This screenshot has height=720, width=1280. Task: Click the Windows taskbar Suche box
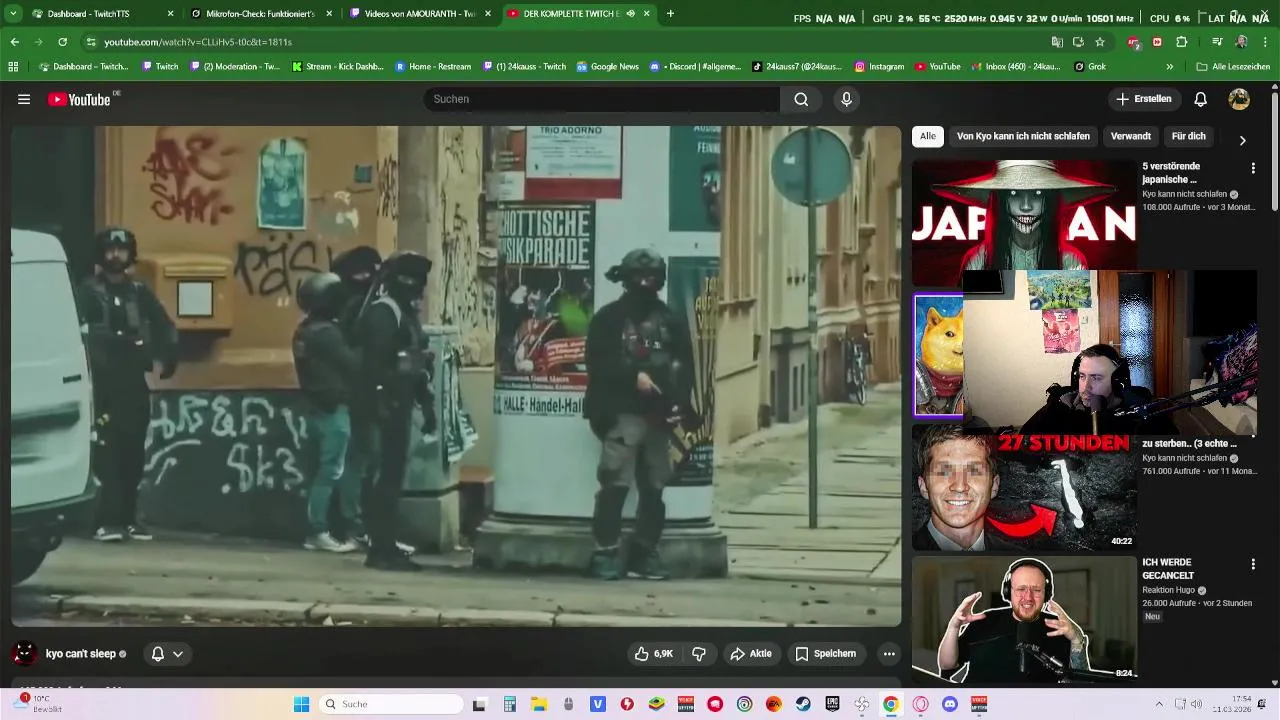pos(389,704)
